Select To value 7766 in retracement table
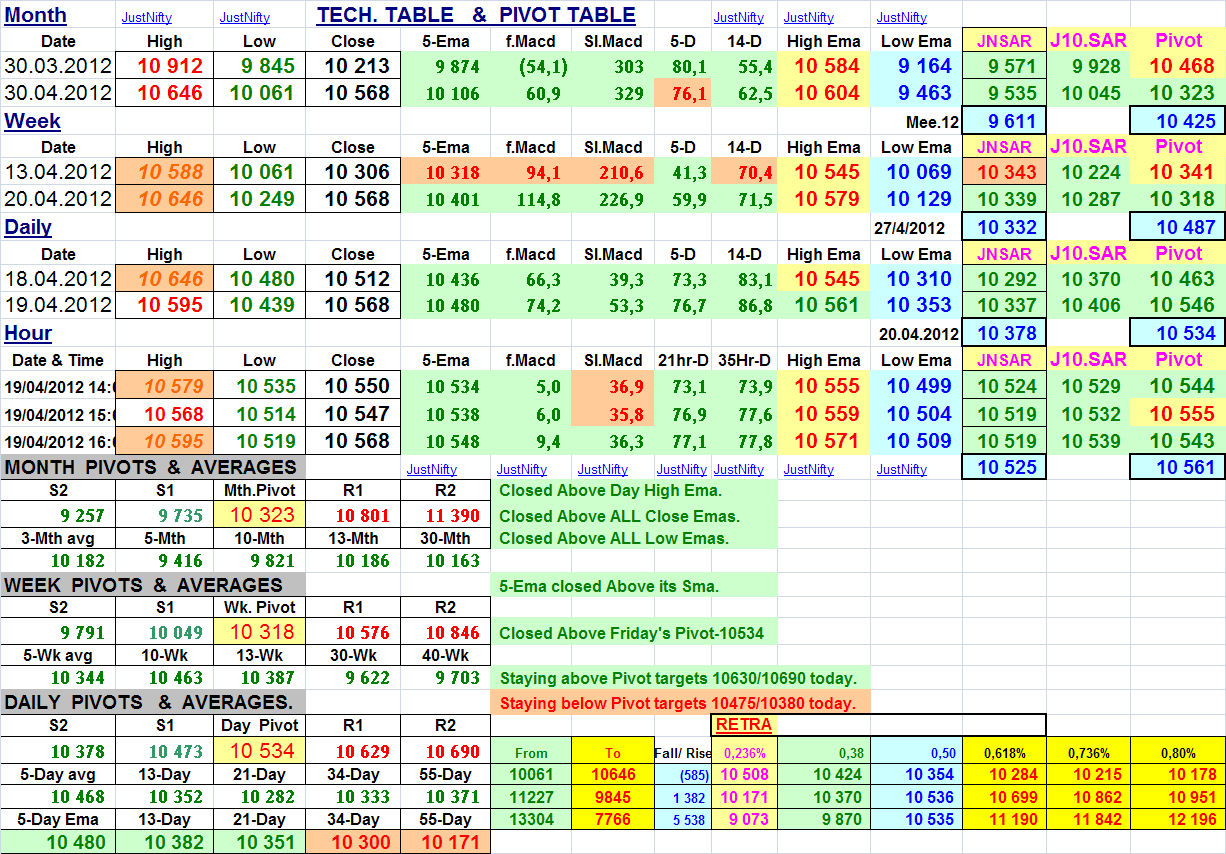 pyautogui.click(x=613, y=819)
